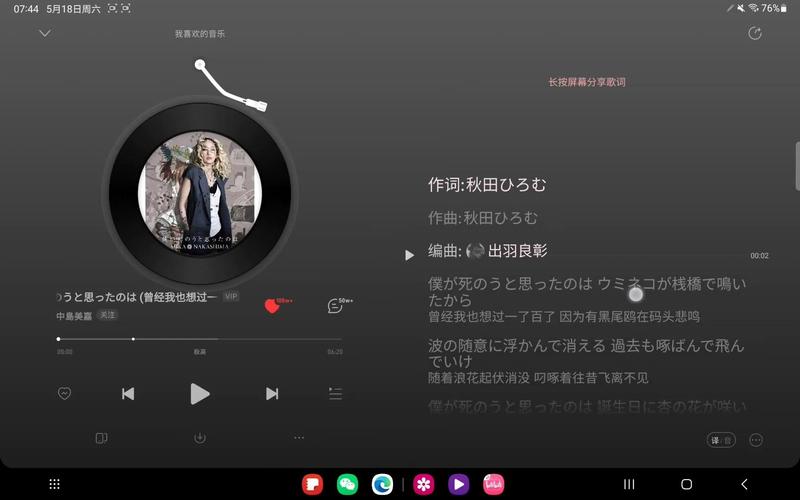The height and width of the screenshot is (500, 800).
Task: Tap translation 随着浪花起伏消没 叼啄着往昔飞离不见
Action: pos(538,378)
